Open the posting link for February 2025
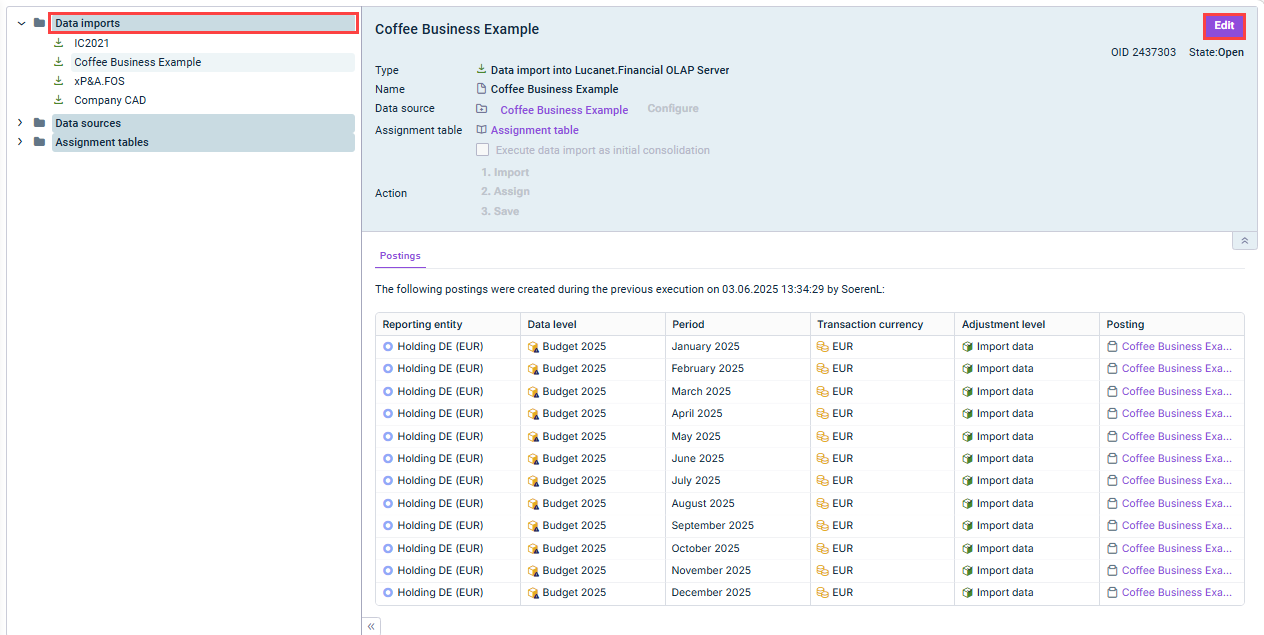1264x635 pixels. click(1177, 368)
